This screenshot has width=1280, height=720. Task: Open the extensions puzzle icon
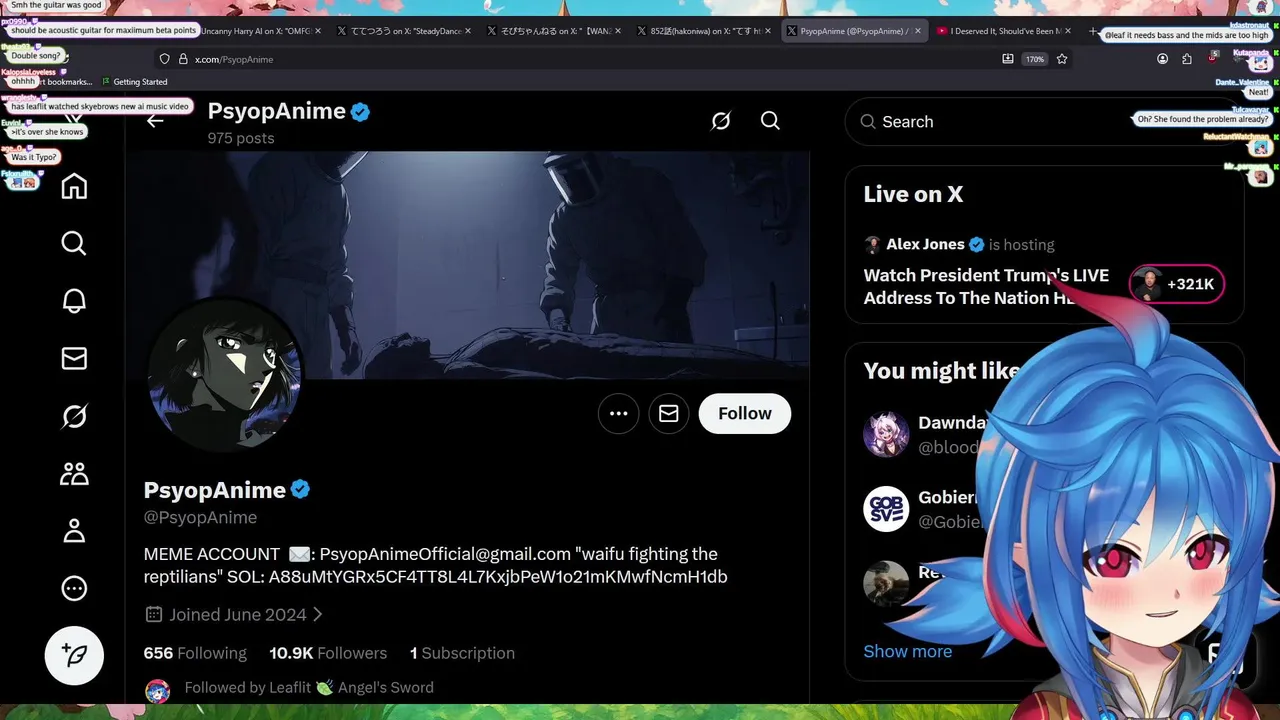point(1187,59)
